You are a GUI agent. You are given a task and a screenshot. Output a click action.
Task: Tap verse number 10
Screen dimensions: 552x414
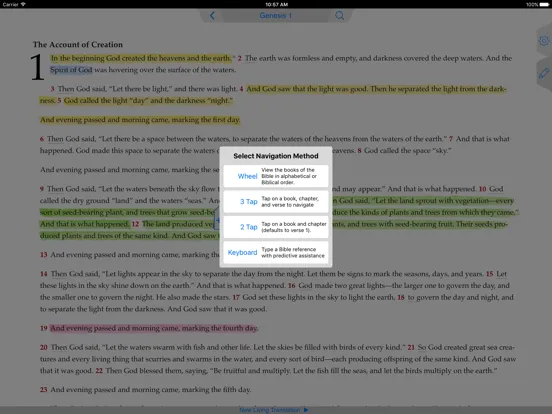(482, 189)
